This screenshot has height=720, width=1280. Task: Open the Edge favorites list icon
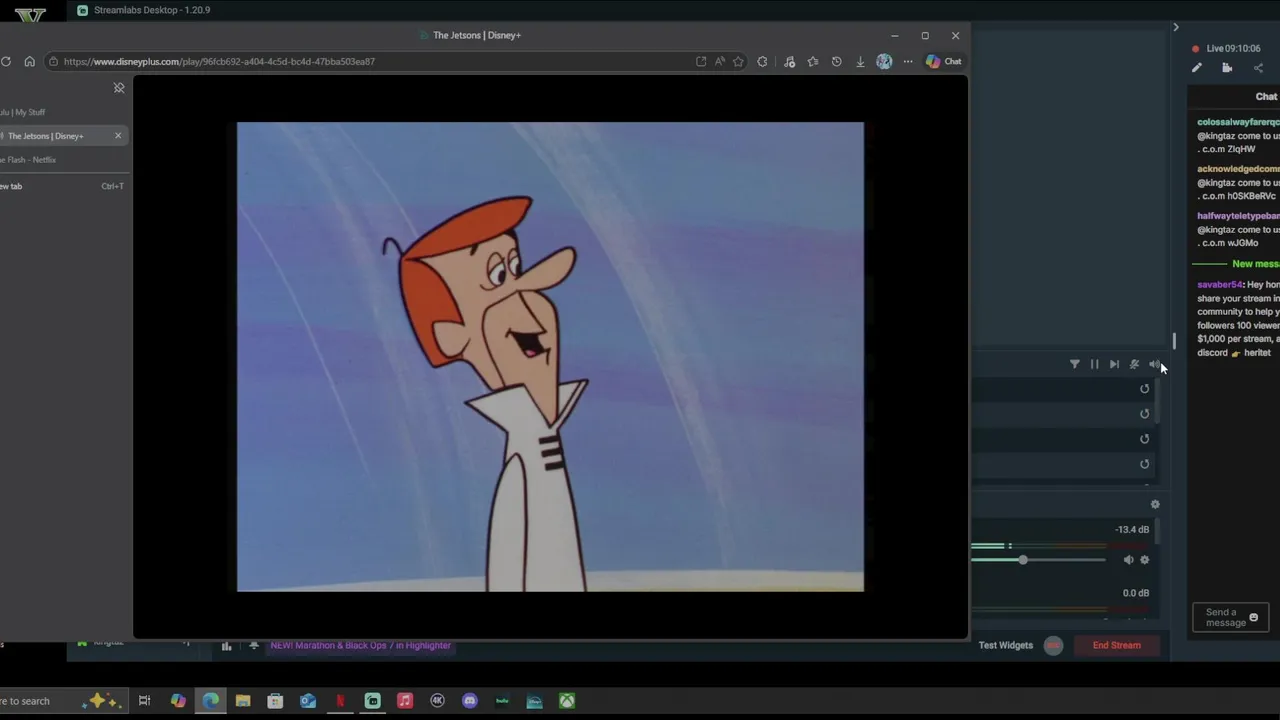click(813, 61)
